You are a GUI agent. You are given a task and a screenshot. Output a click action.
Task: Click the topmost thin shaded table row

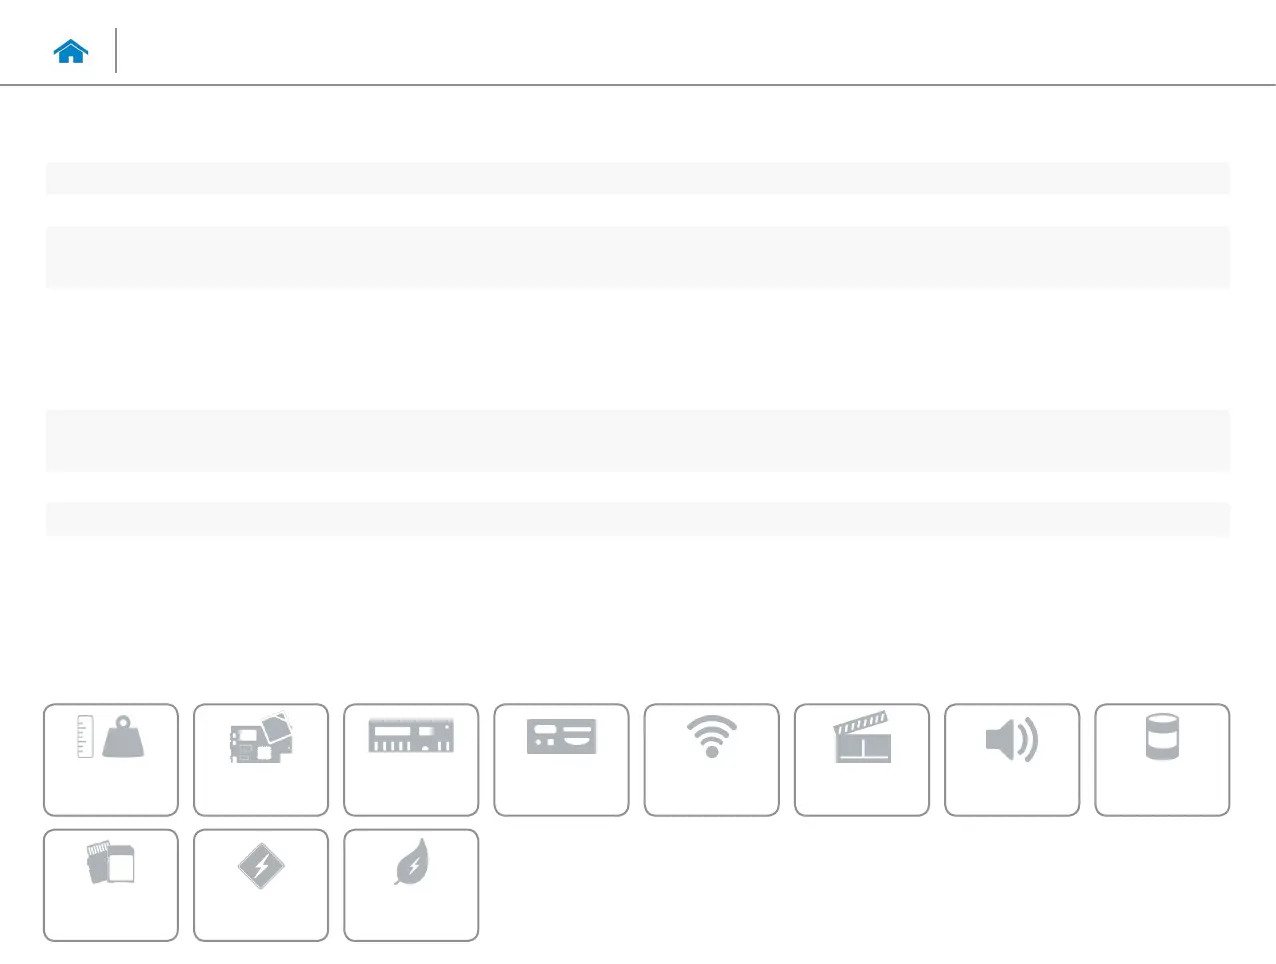pos(638,178)
